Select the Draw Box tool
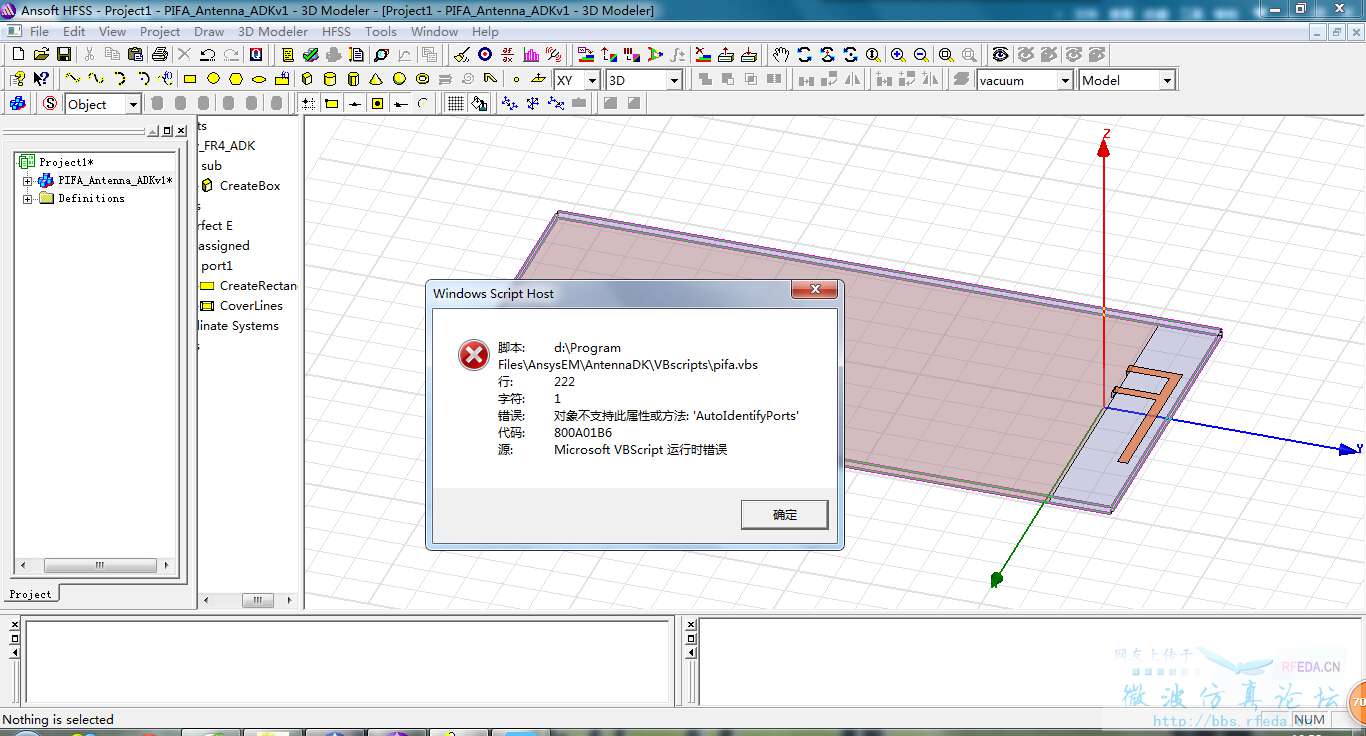 pos(306,79)
